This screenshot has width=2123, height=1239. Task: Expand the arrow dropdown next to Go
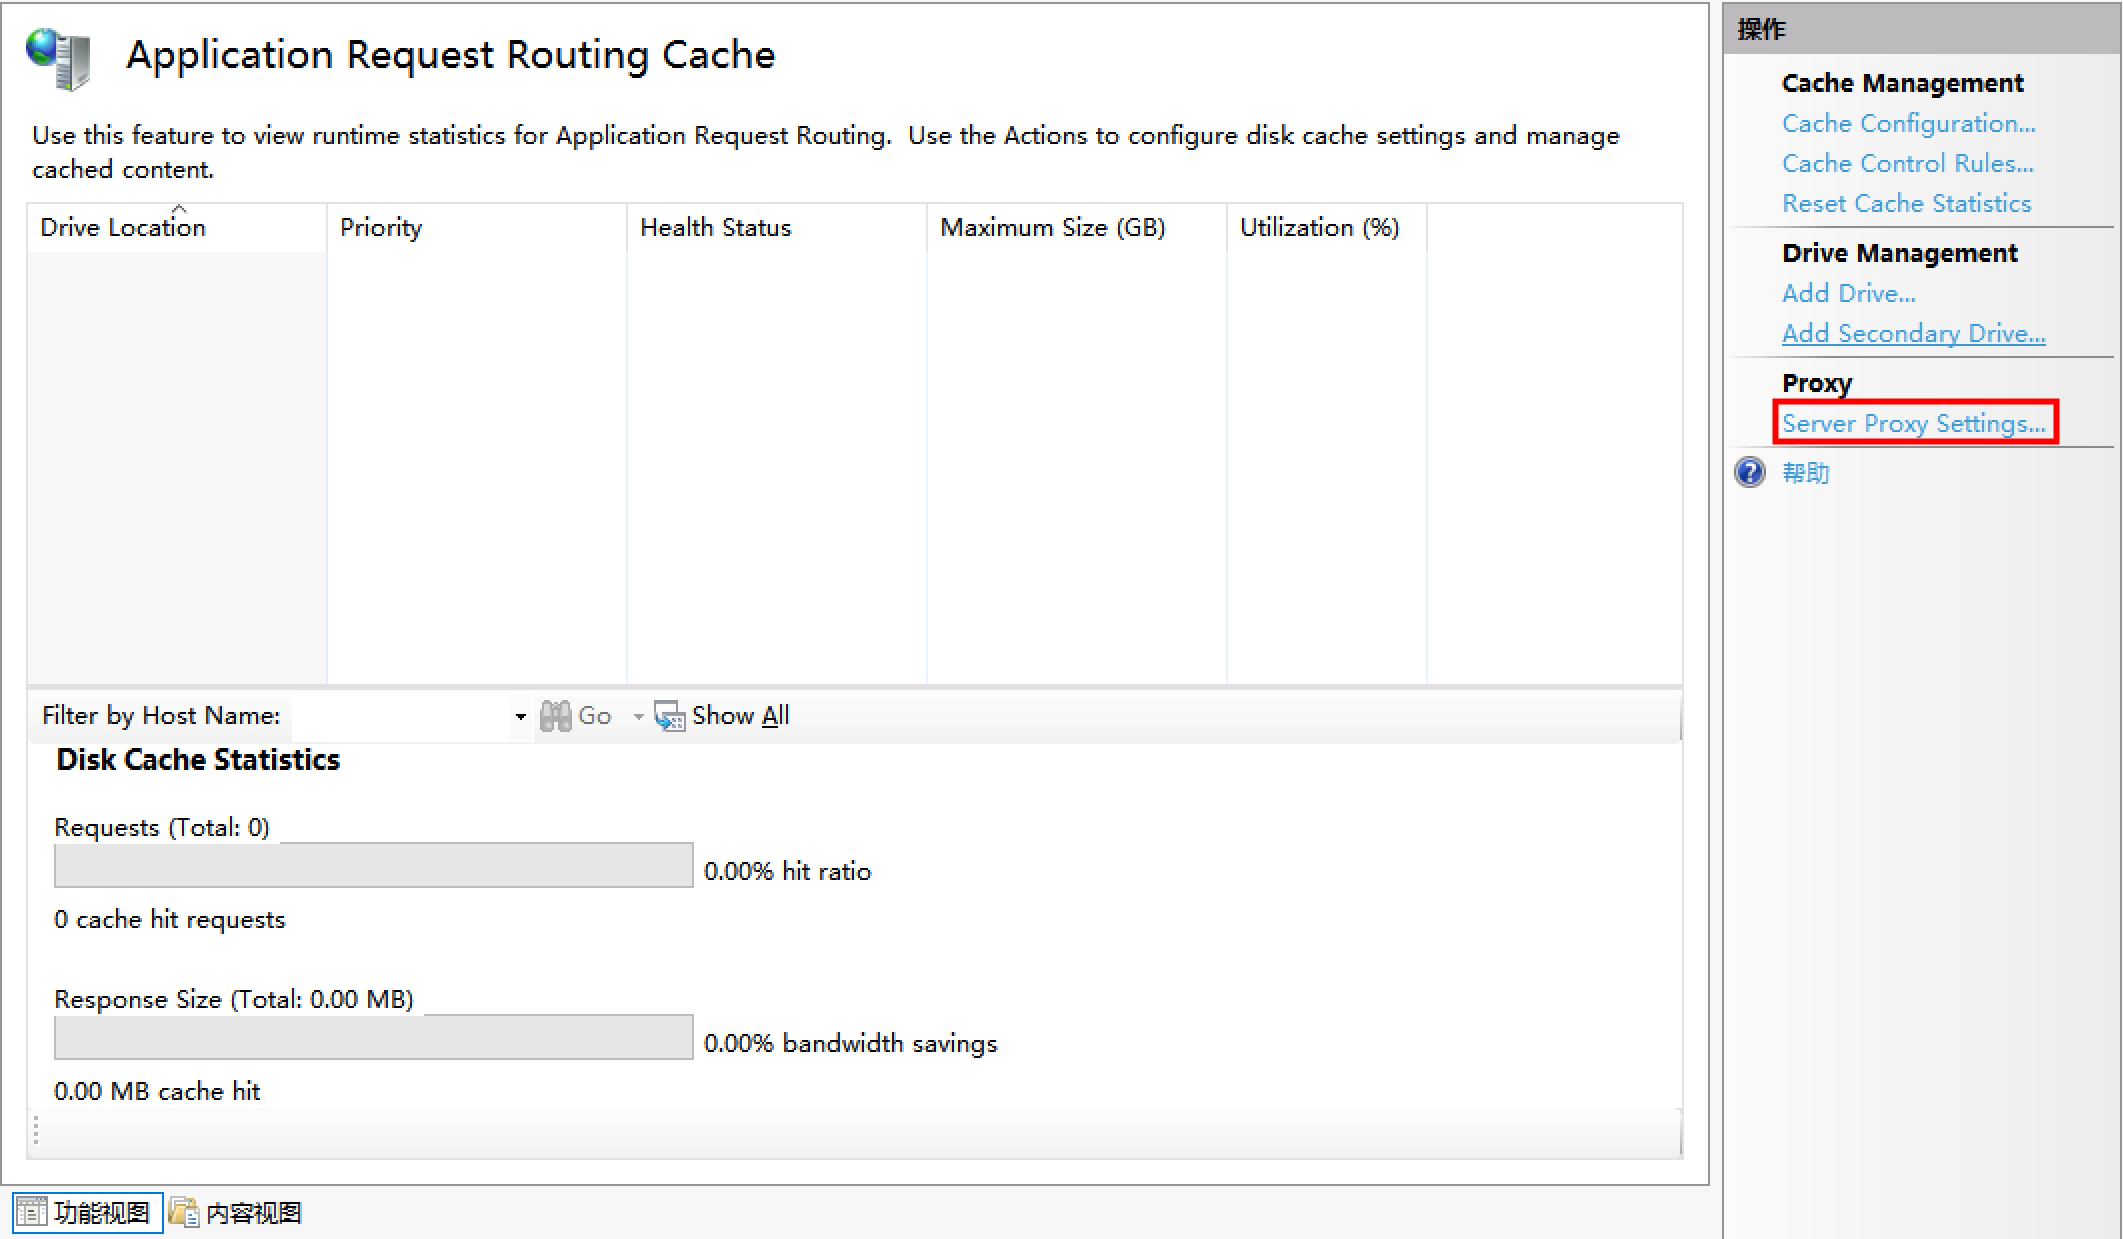click(638, 716)
